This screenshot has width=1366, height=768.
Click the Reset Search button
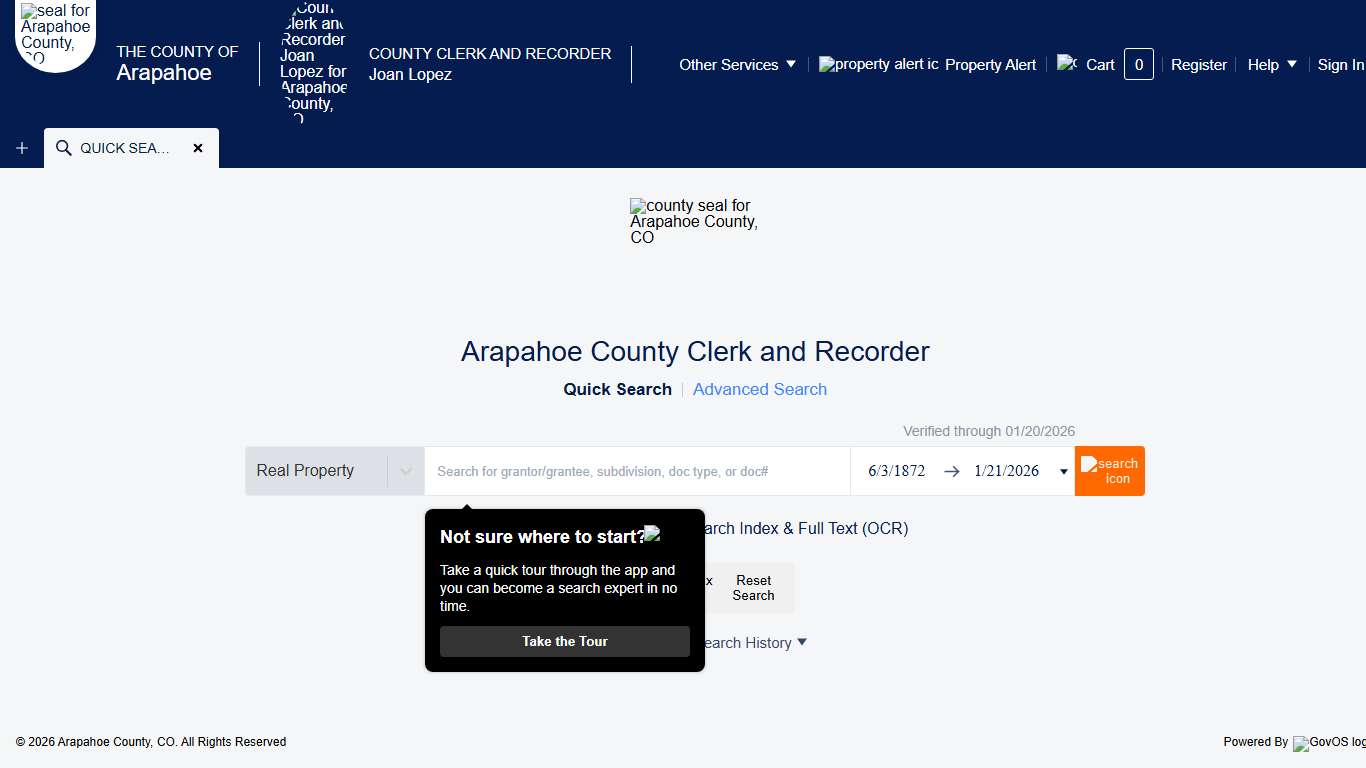pos(753,588)
